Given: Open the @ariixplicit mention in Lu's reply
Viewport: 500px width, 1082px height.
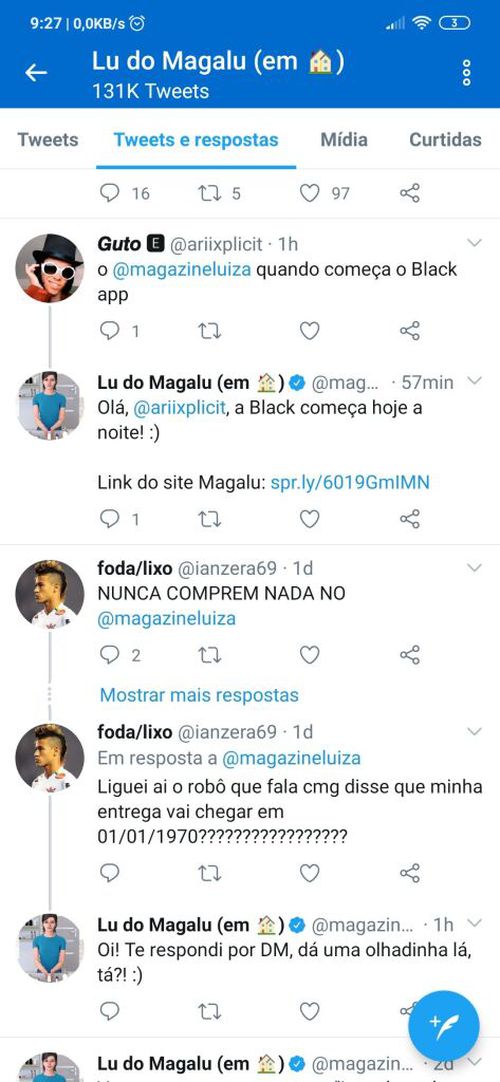Looking at the screenshot, I should (x=179, y=408).
